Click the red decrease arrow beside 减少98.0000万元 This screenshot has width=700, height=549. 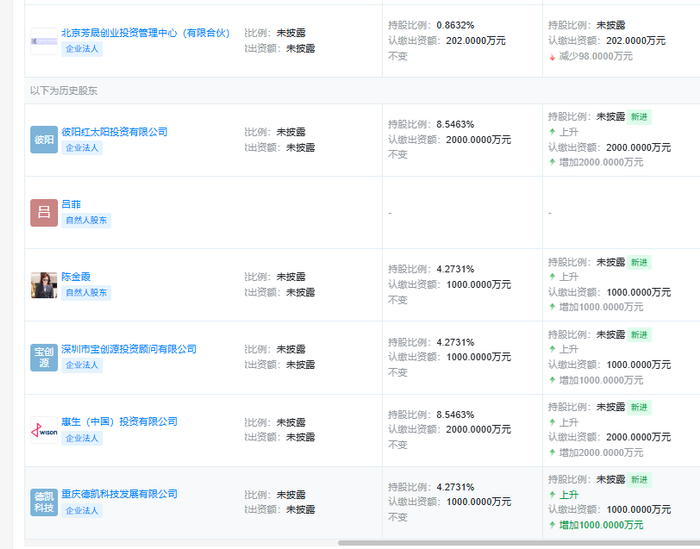(x=552, y=57)
